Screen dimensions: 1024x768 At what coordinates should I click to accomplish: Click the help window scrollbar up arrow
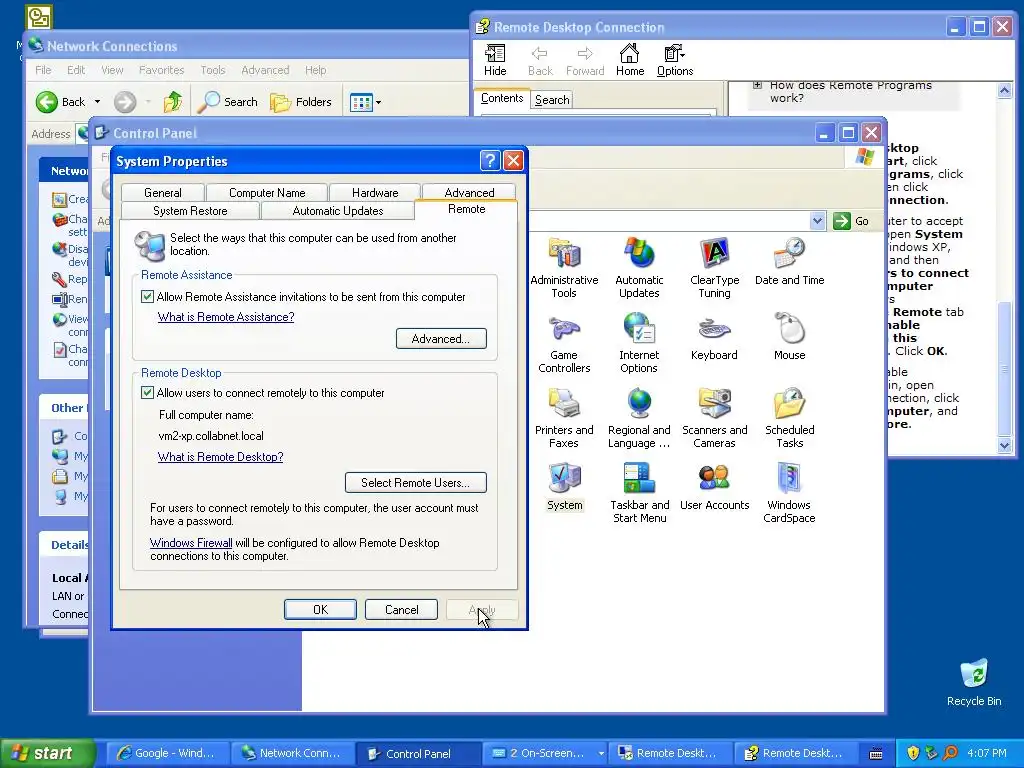click(1004, 91)
